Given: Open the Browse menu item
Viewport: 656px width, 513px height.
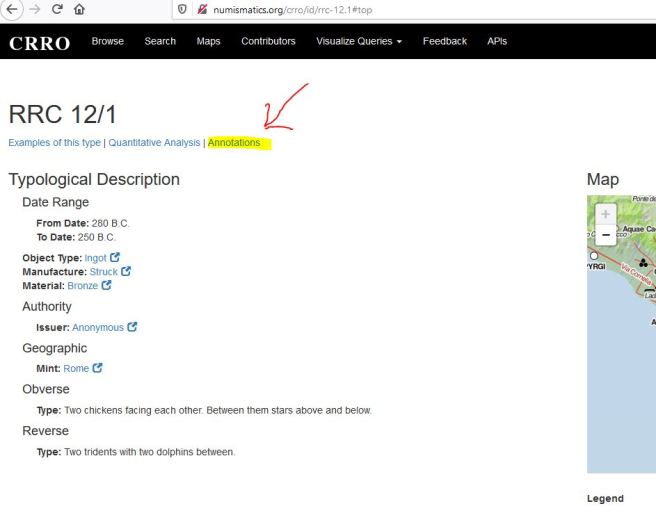Looking at the screenshot, I should point(108,41).
